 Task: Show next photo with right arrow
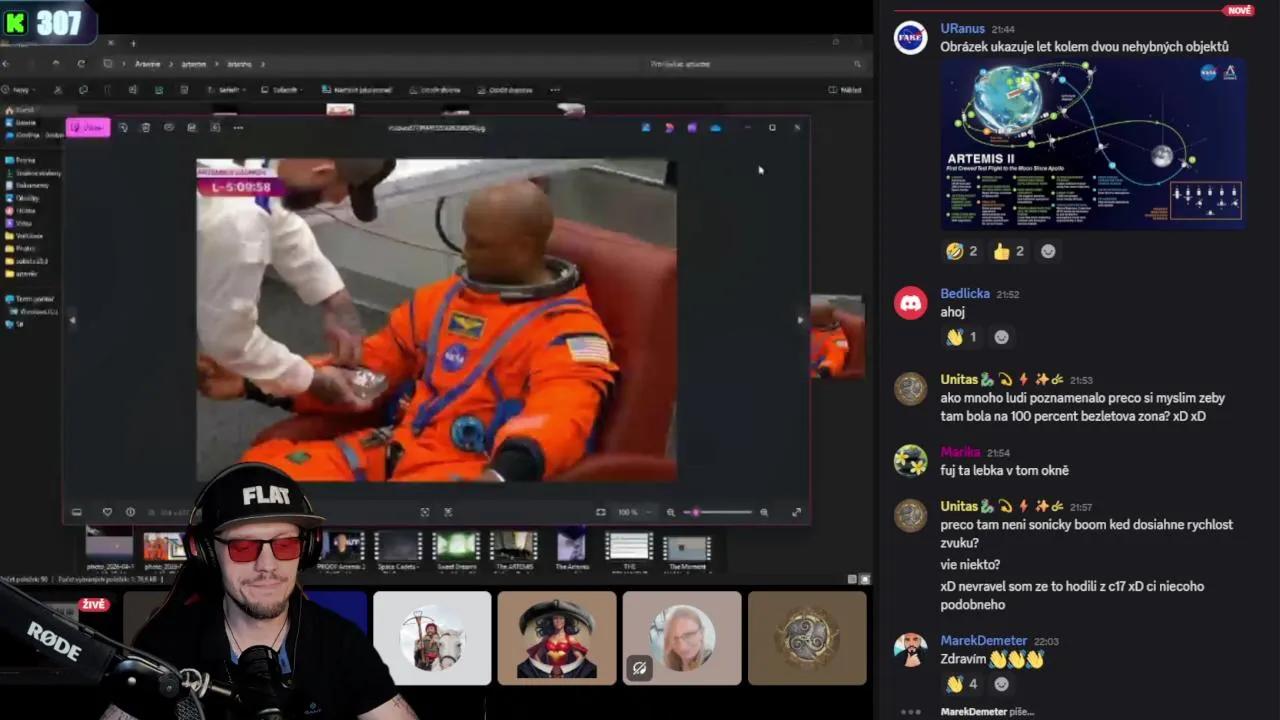(x=799, y=320)
